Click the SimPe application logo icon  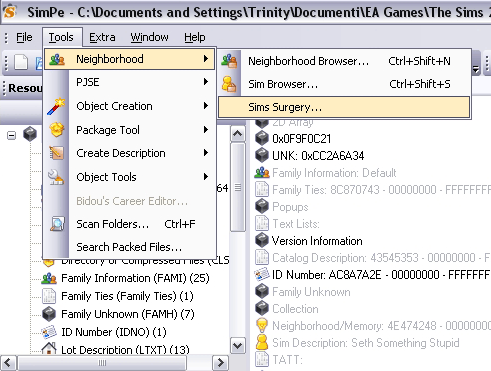pos(10,12)
